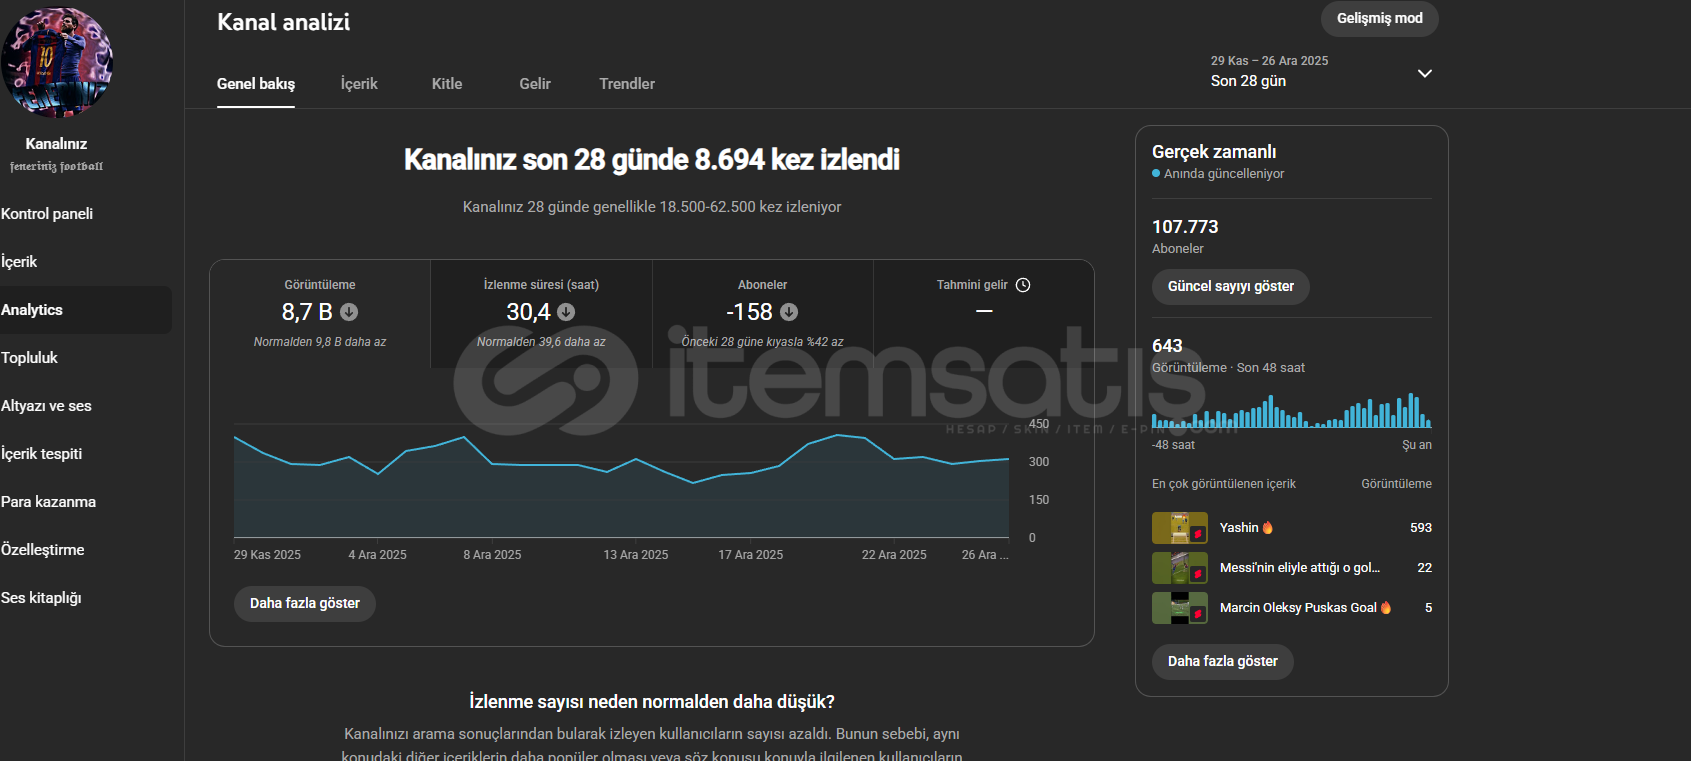
Task: Click Daha fazla göster under the views chart
Action: tap(305, 604)
